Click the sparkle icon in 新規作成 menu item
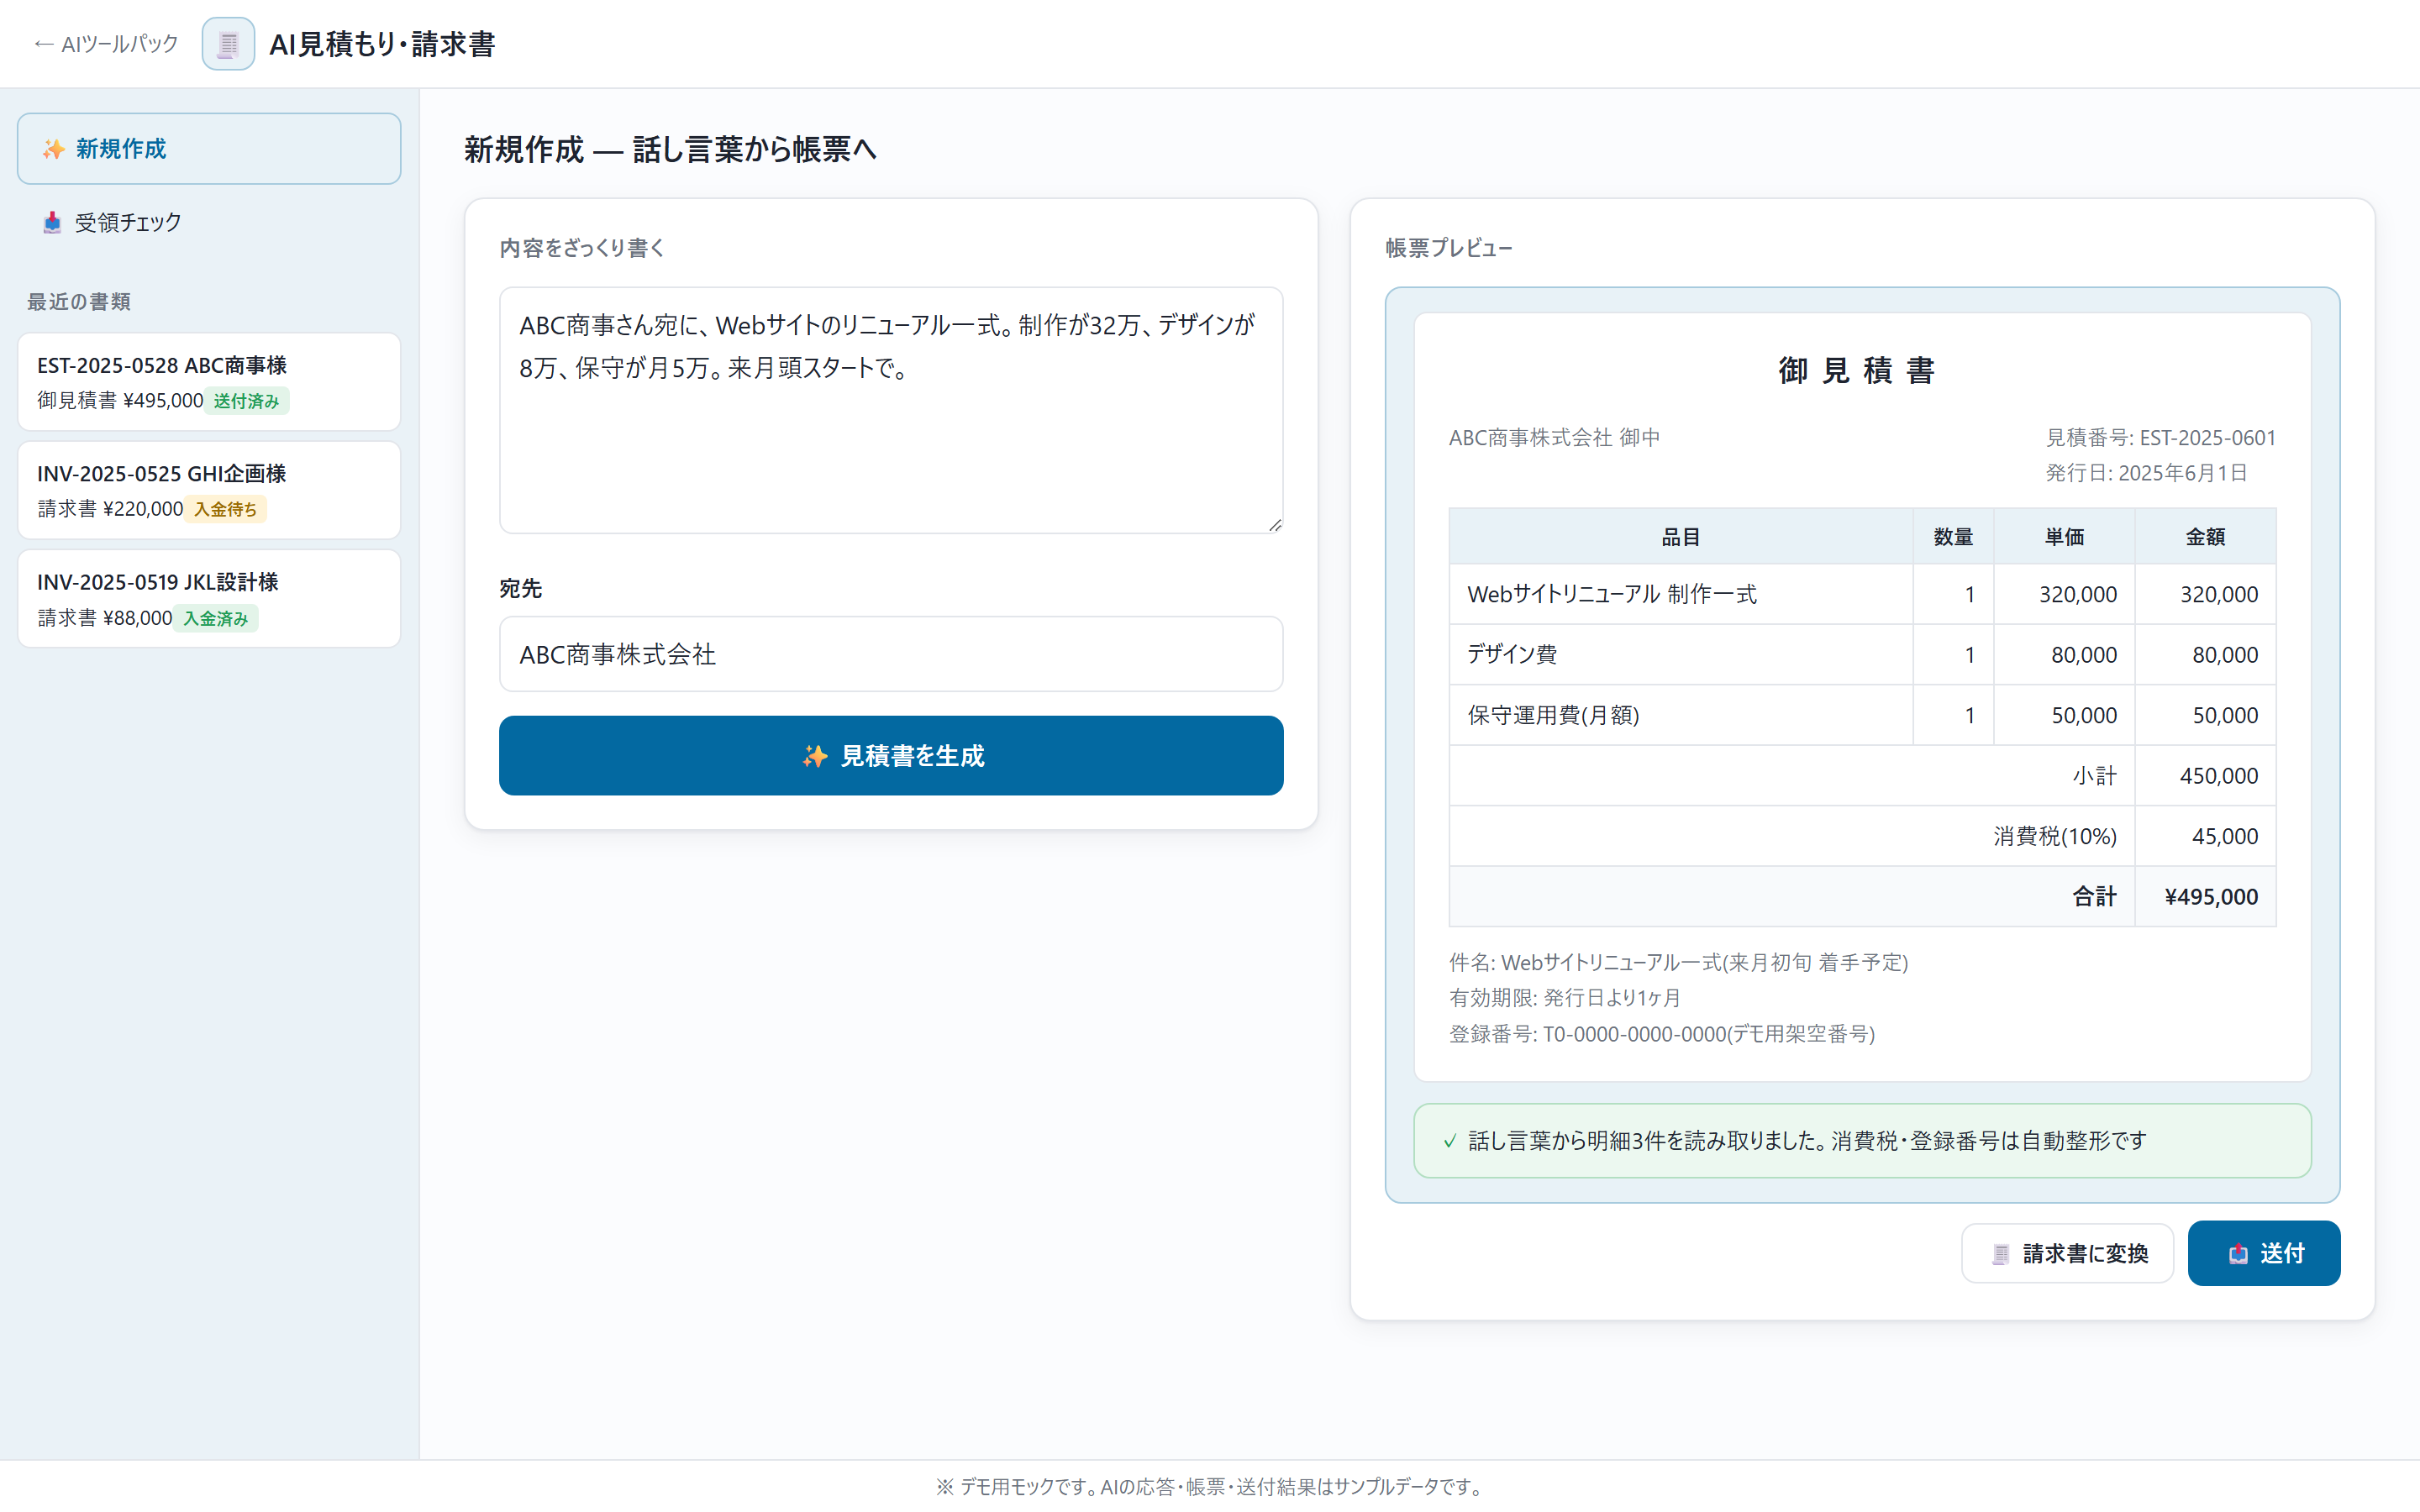The height and width of the screenshot is (1512, 2420). (x=53, y=149)
